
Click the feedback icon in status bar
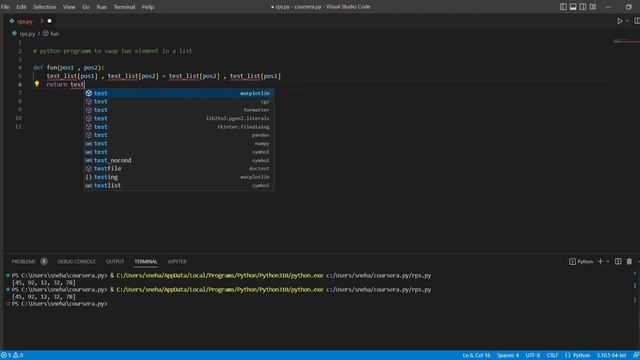pyautogui.click(x=636, y=356)
